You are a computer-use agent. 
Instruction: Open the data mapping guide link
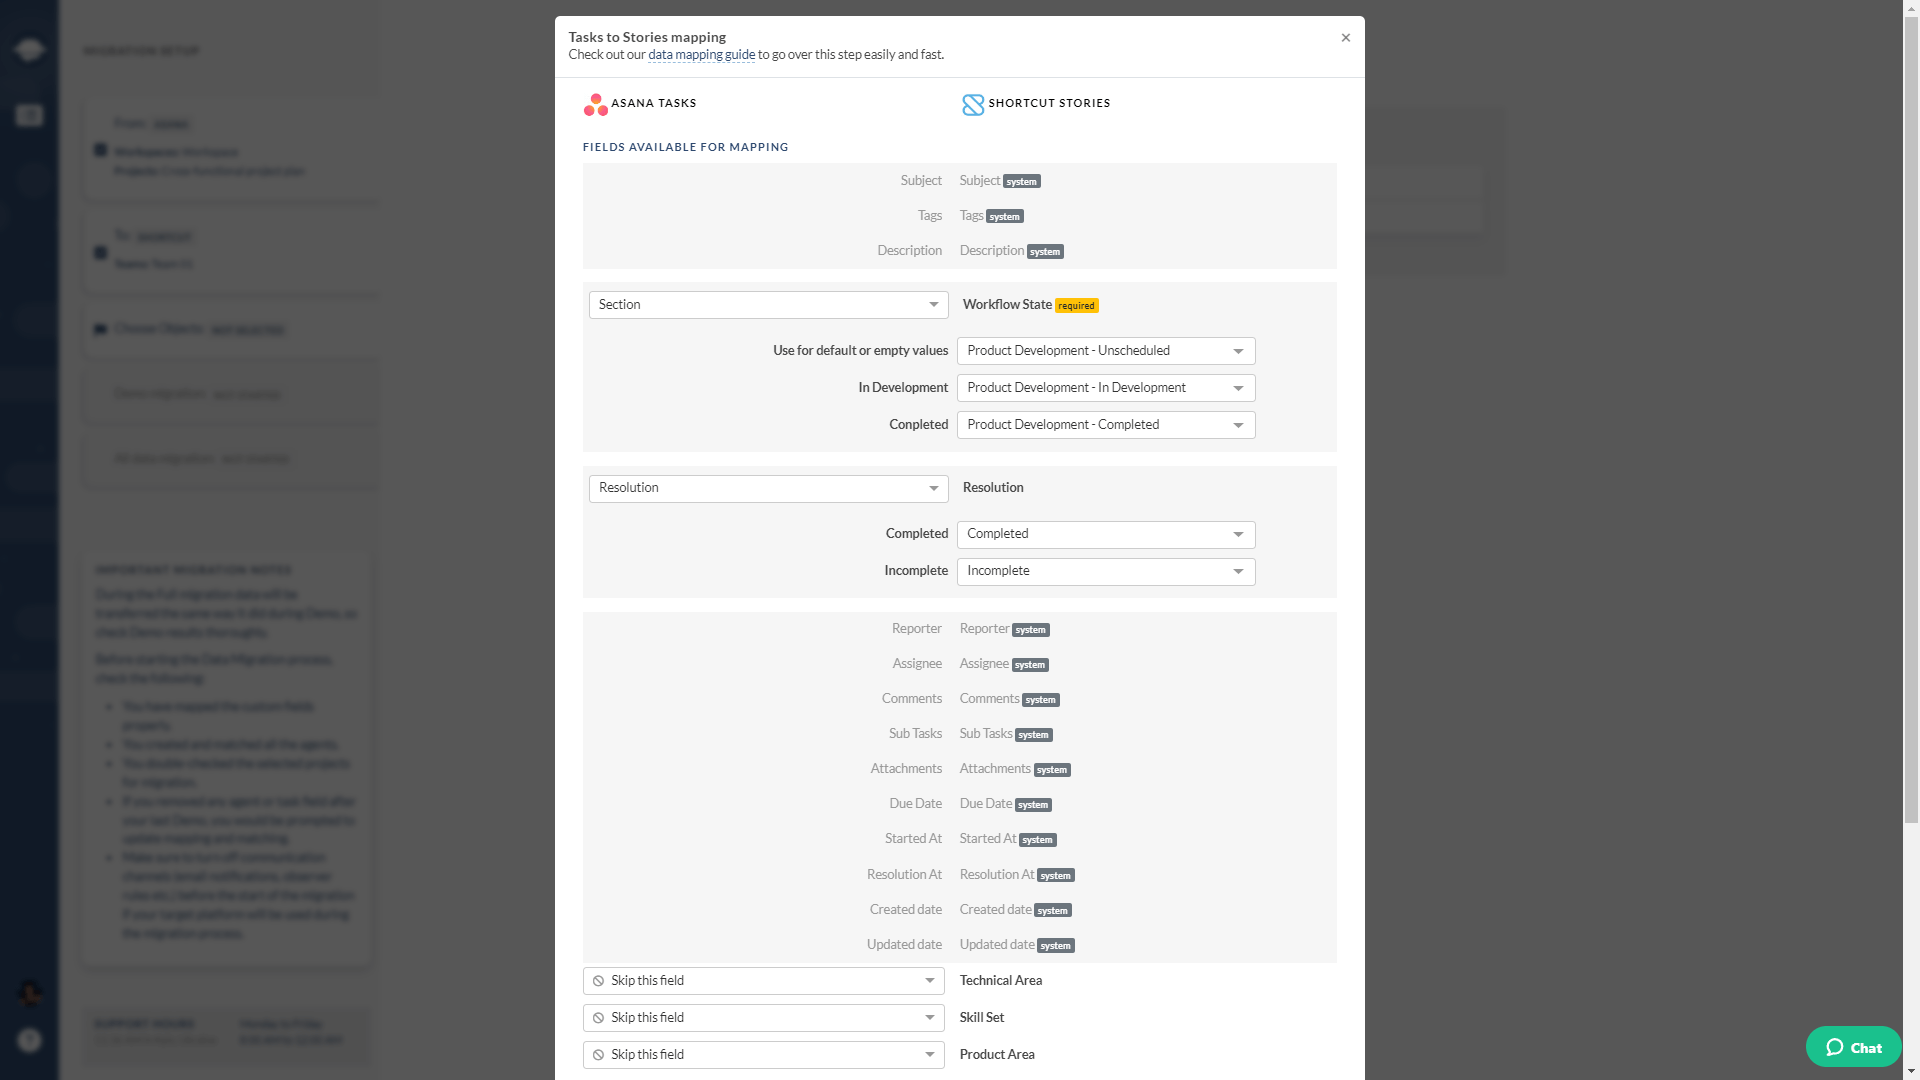[x=701, y=55]
